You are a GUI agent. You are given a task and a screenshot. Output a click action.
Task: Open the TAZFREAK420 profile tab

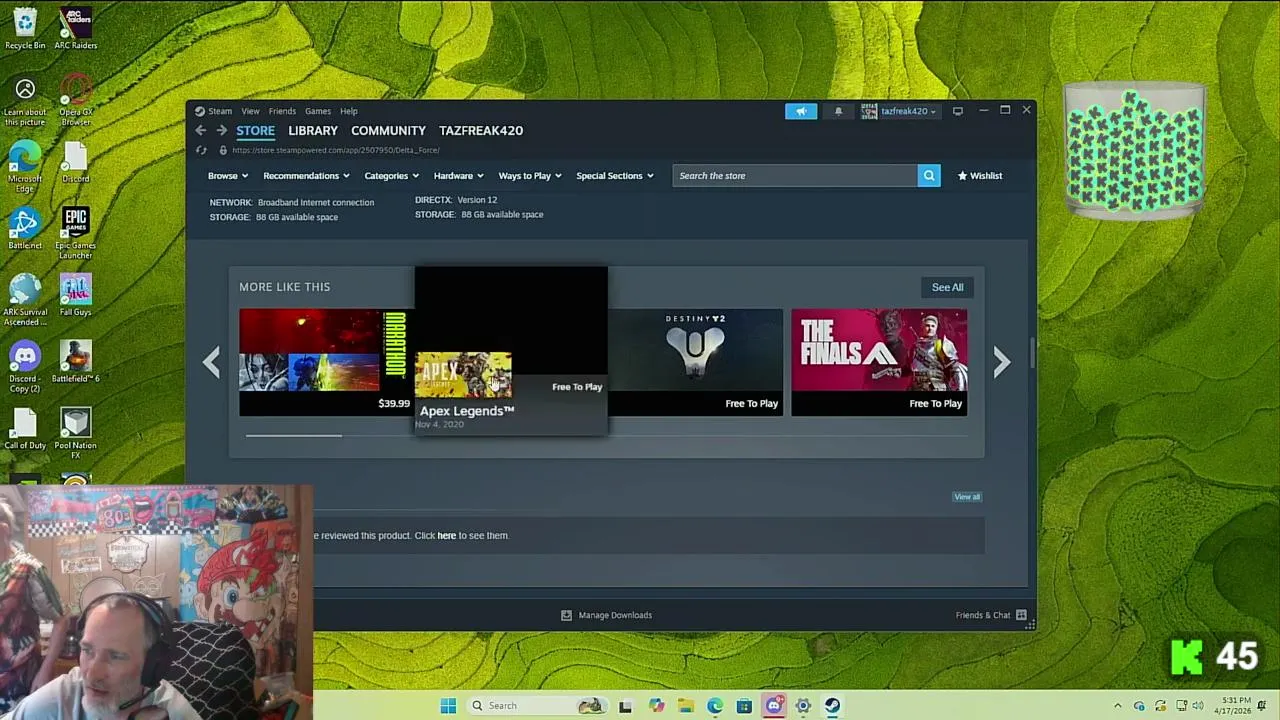481,131
